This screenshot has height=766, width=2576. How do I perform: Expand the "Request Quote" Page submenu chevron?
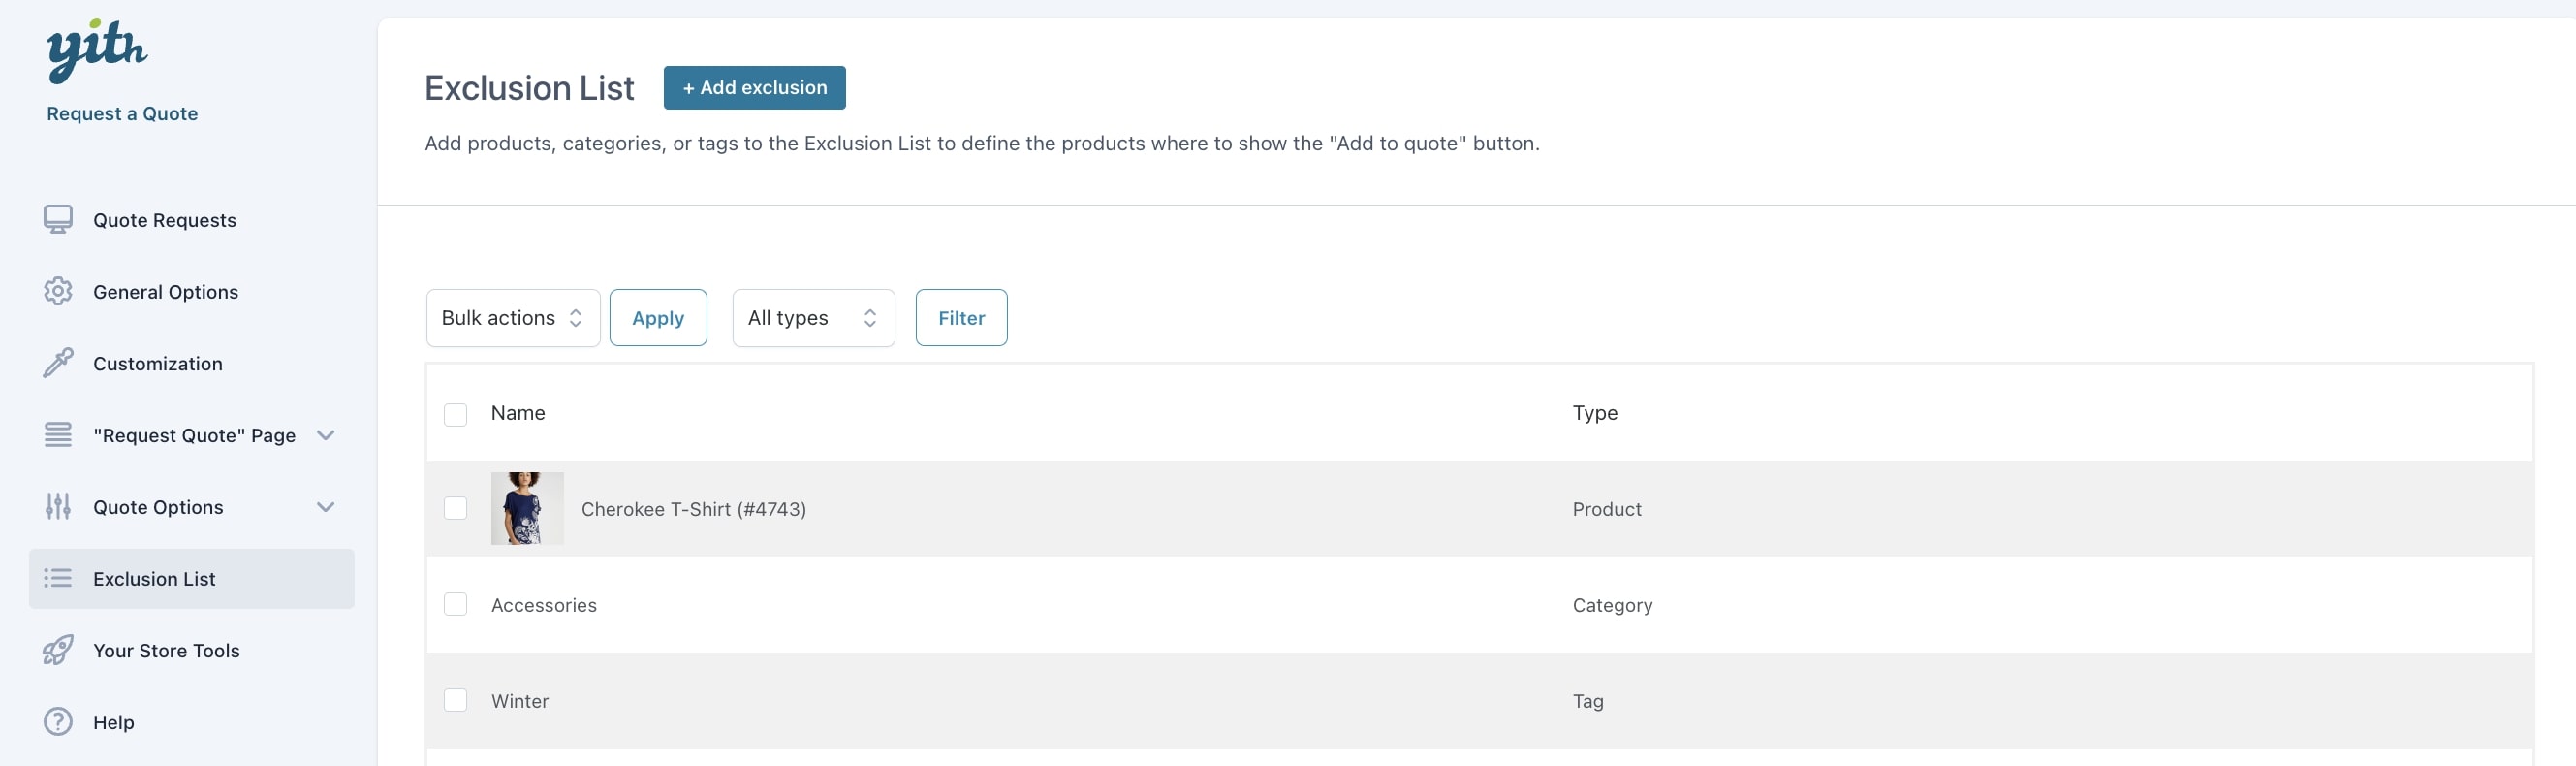point(325,435)
